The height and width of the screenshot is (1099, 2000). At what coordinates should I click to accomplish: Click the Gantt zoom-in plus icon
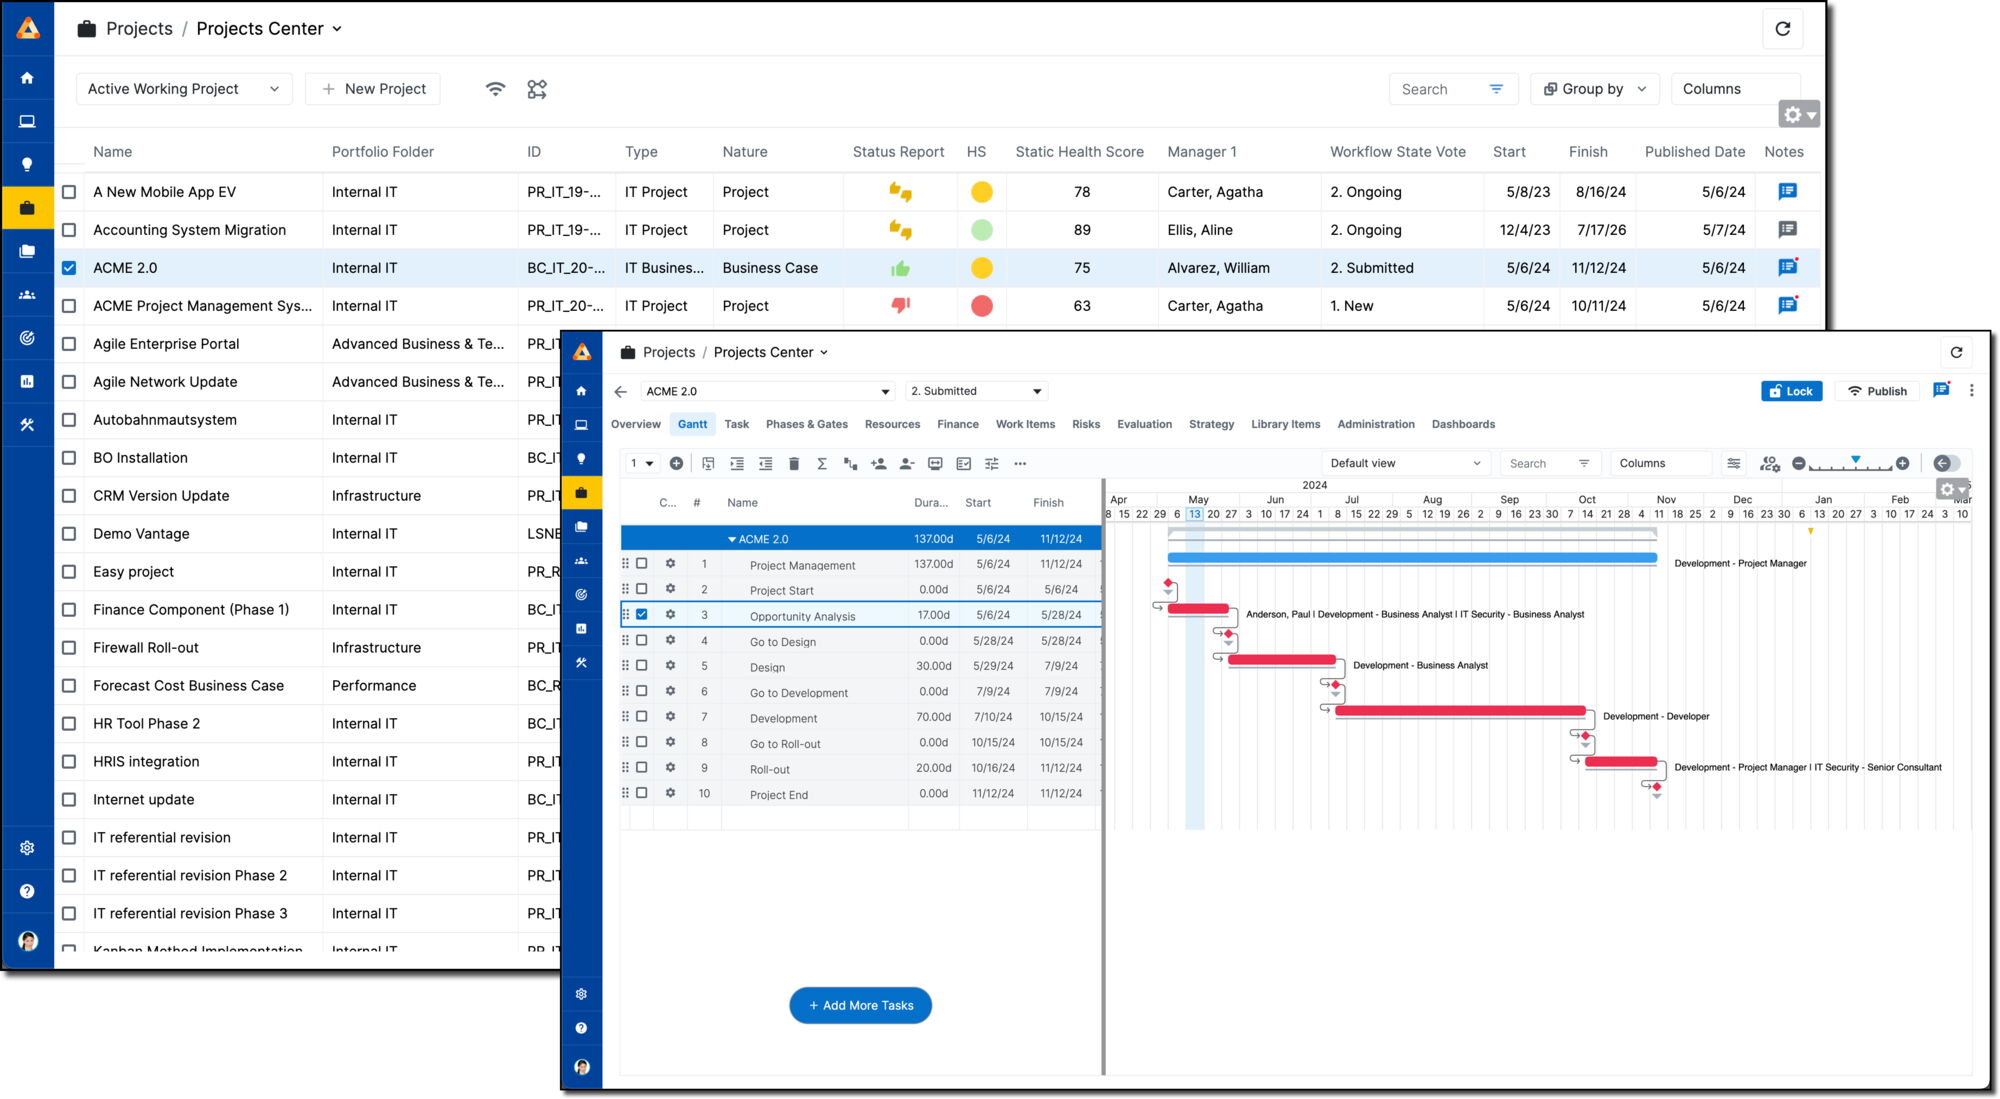coord(1902,464)
